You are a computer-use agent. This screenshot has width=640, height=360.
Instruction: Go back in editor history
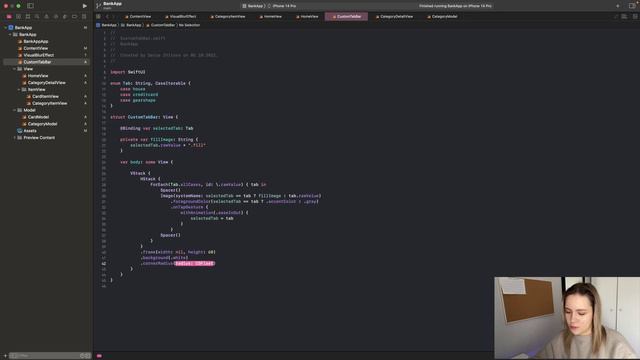pos(107,17)
